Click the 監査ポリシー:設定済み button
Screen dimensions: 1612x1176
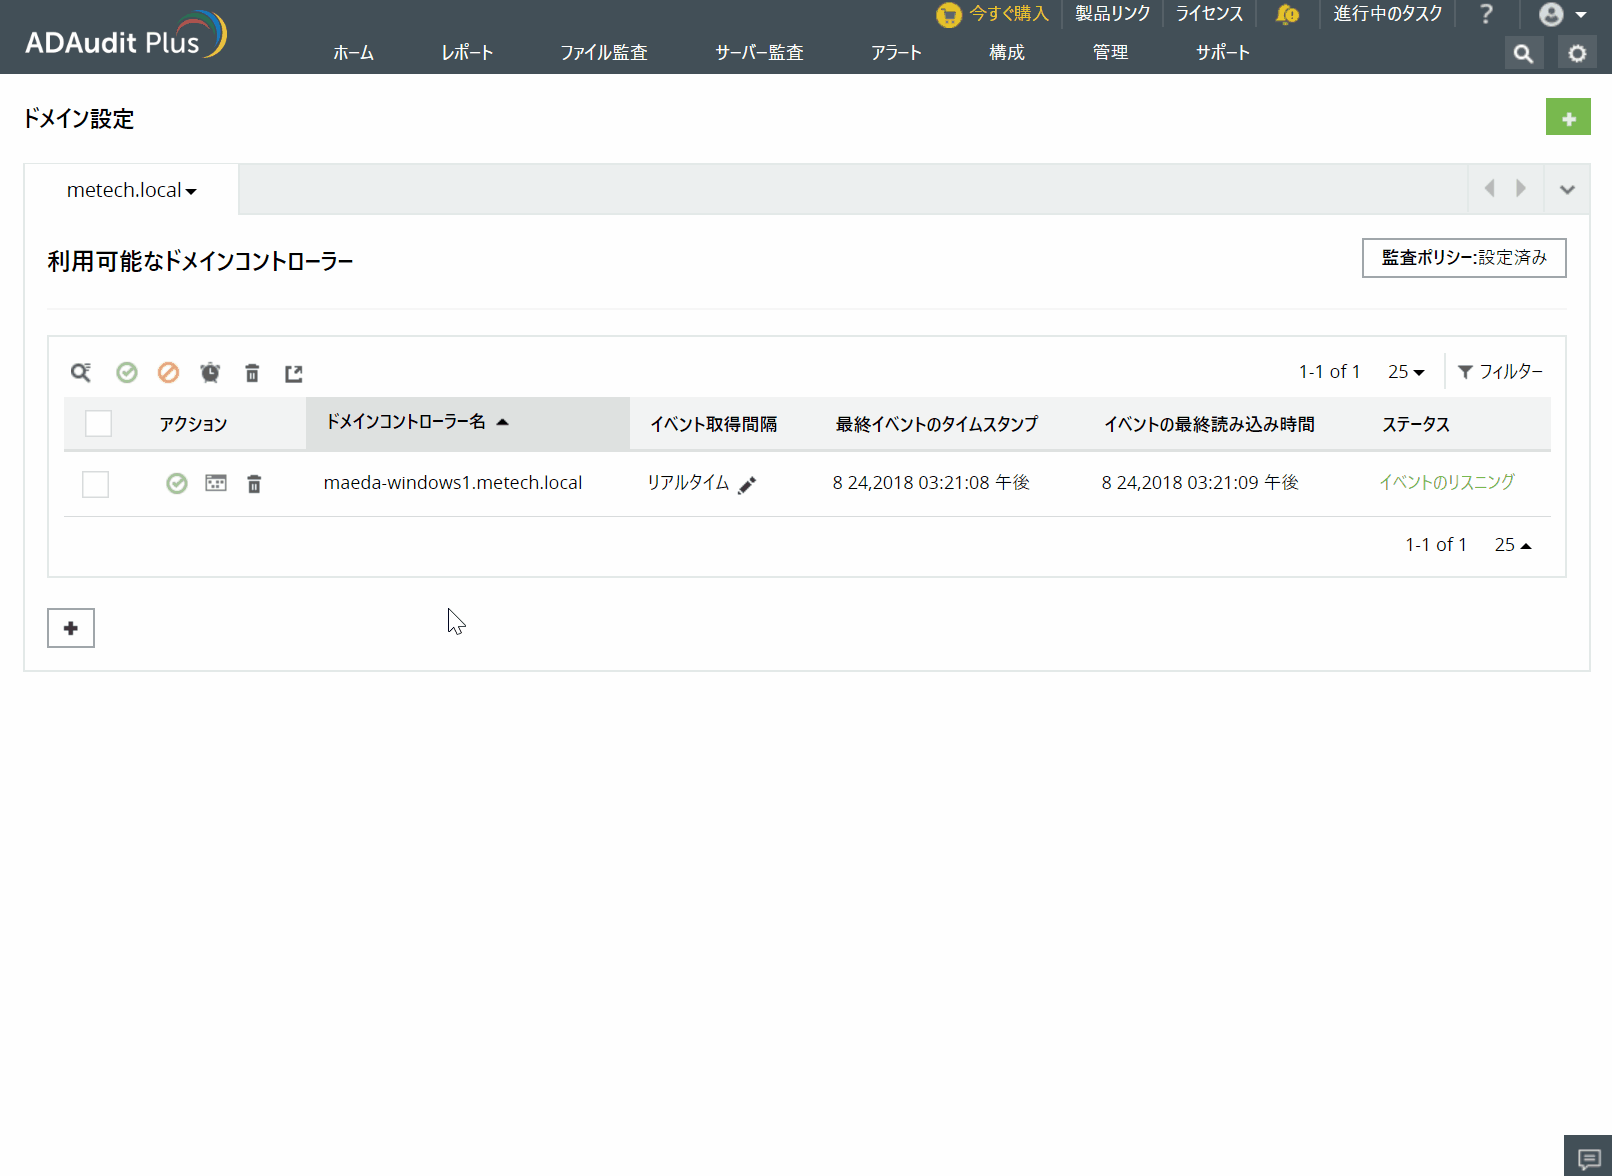pyautogui.click(x=1463, y=258)
